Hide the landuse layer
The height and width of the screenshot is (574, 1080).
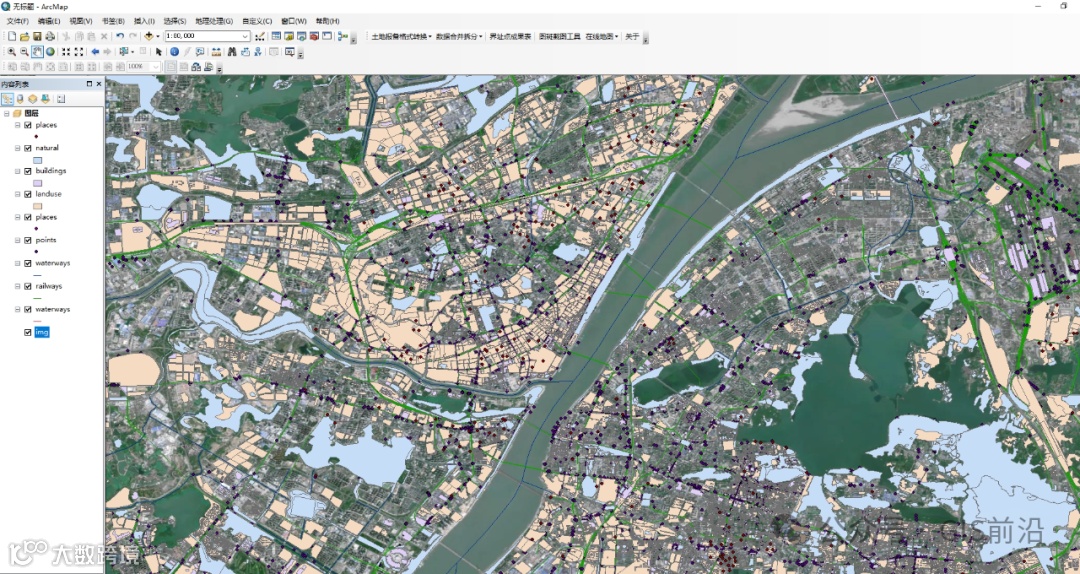click(28, 194)
